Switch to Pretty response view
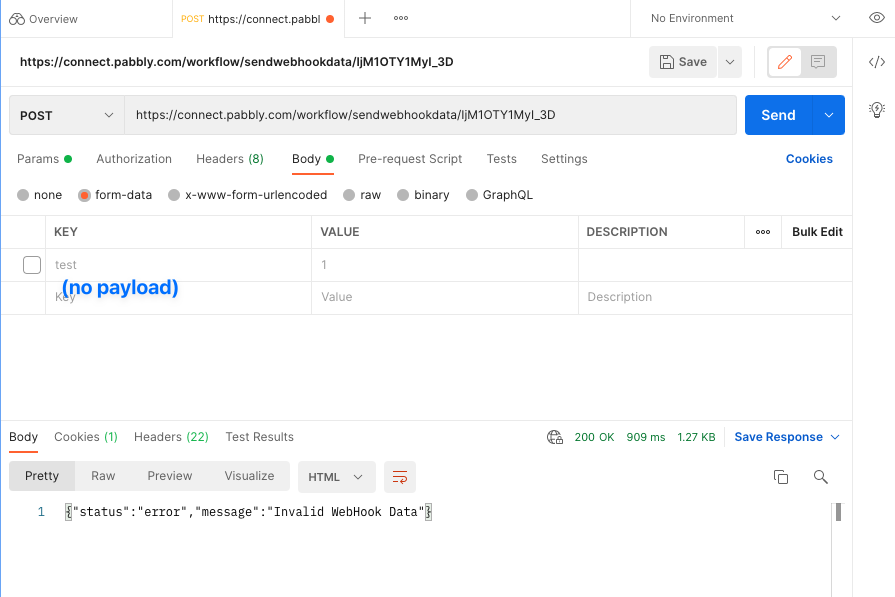The image size is (895, 597). point(42,476)
